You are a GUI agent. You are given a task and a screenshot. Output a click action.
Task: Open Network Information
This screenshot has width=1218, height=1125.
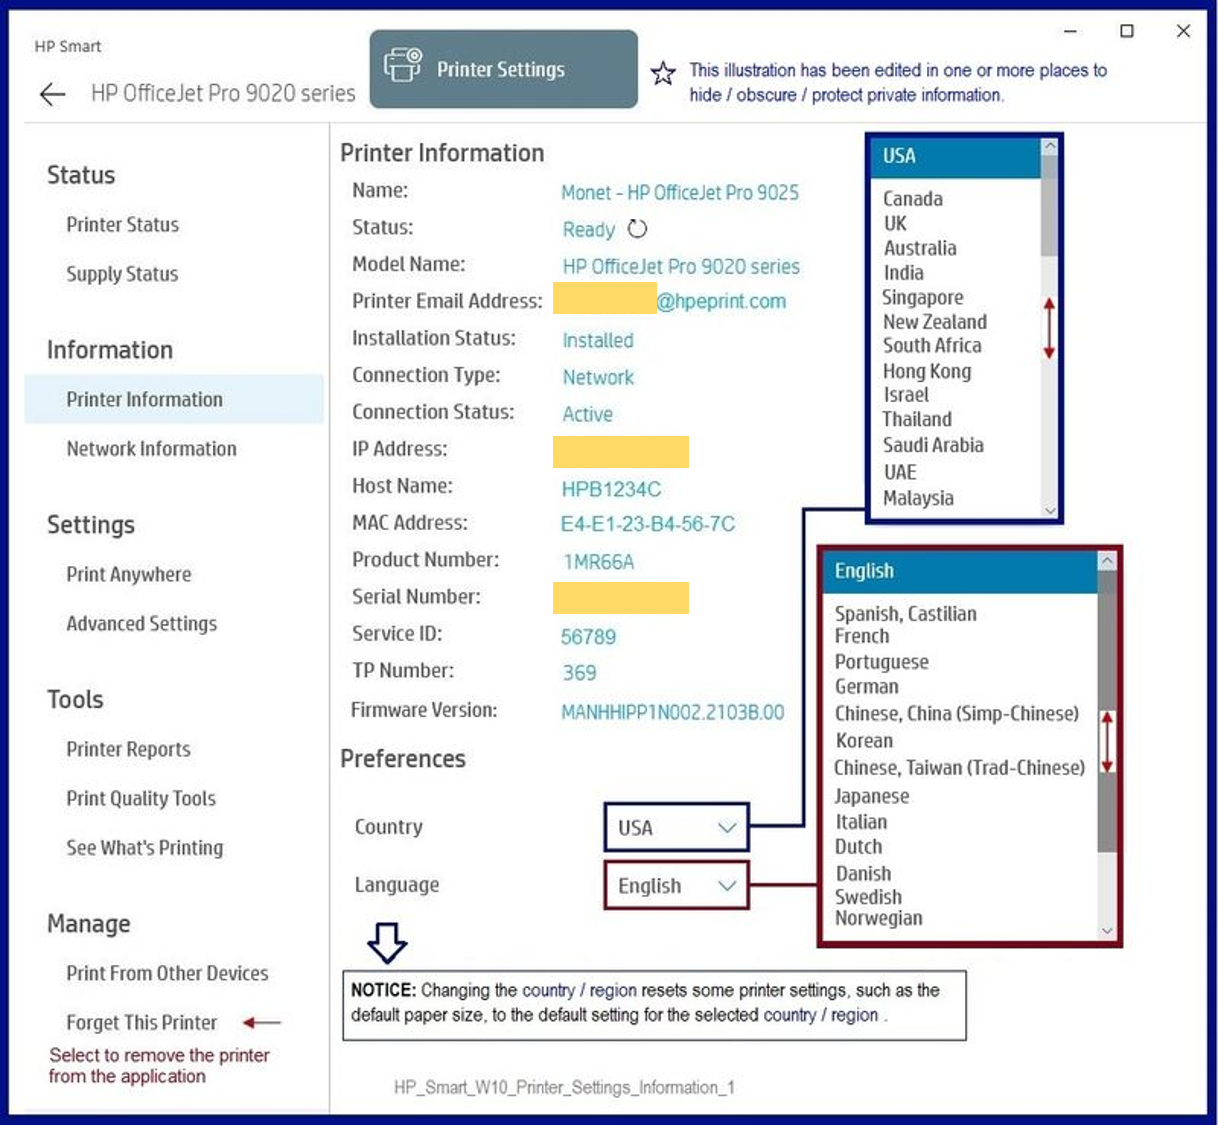point(151,448)
